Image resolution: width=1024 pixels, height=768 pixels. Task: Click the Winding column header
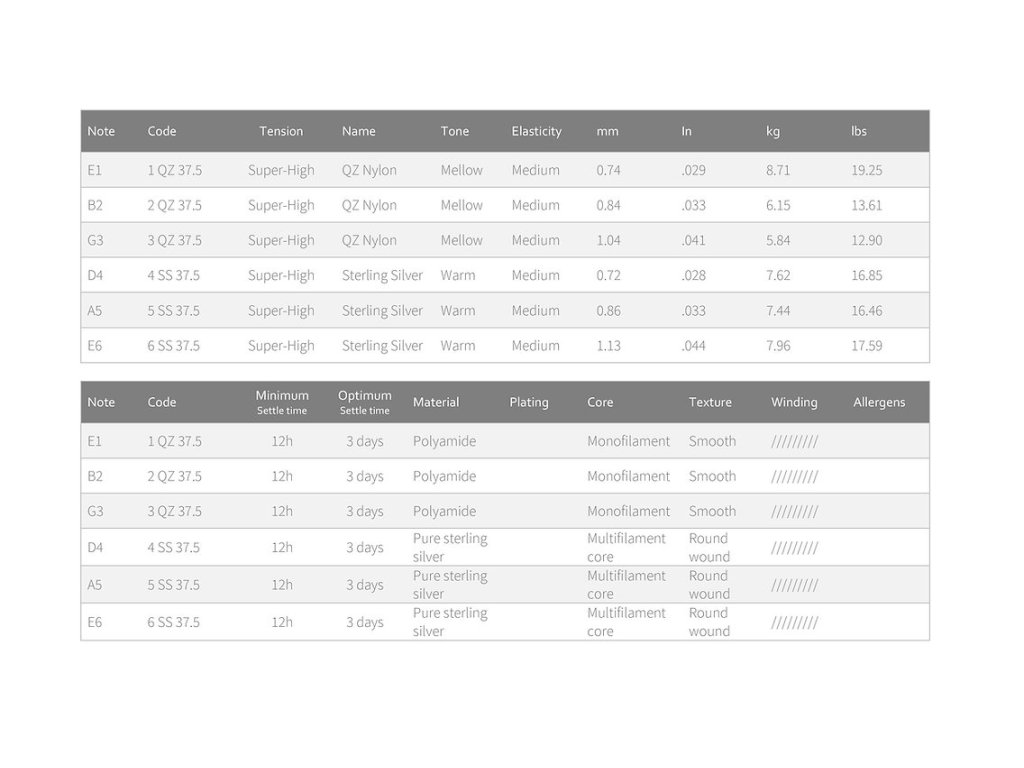(794, 403)
